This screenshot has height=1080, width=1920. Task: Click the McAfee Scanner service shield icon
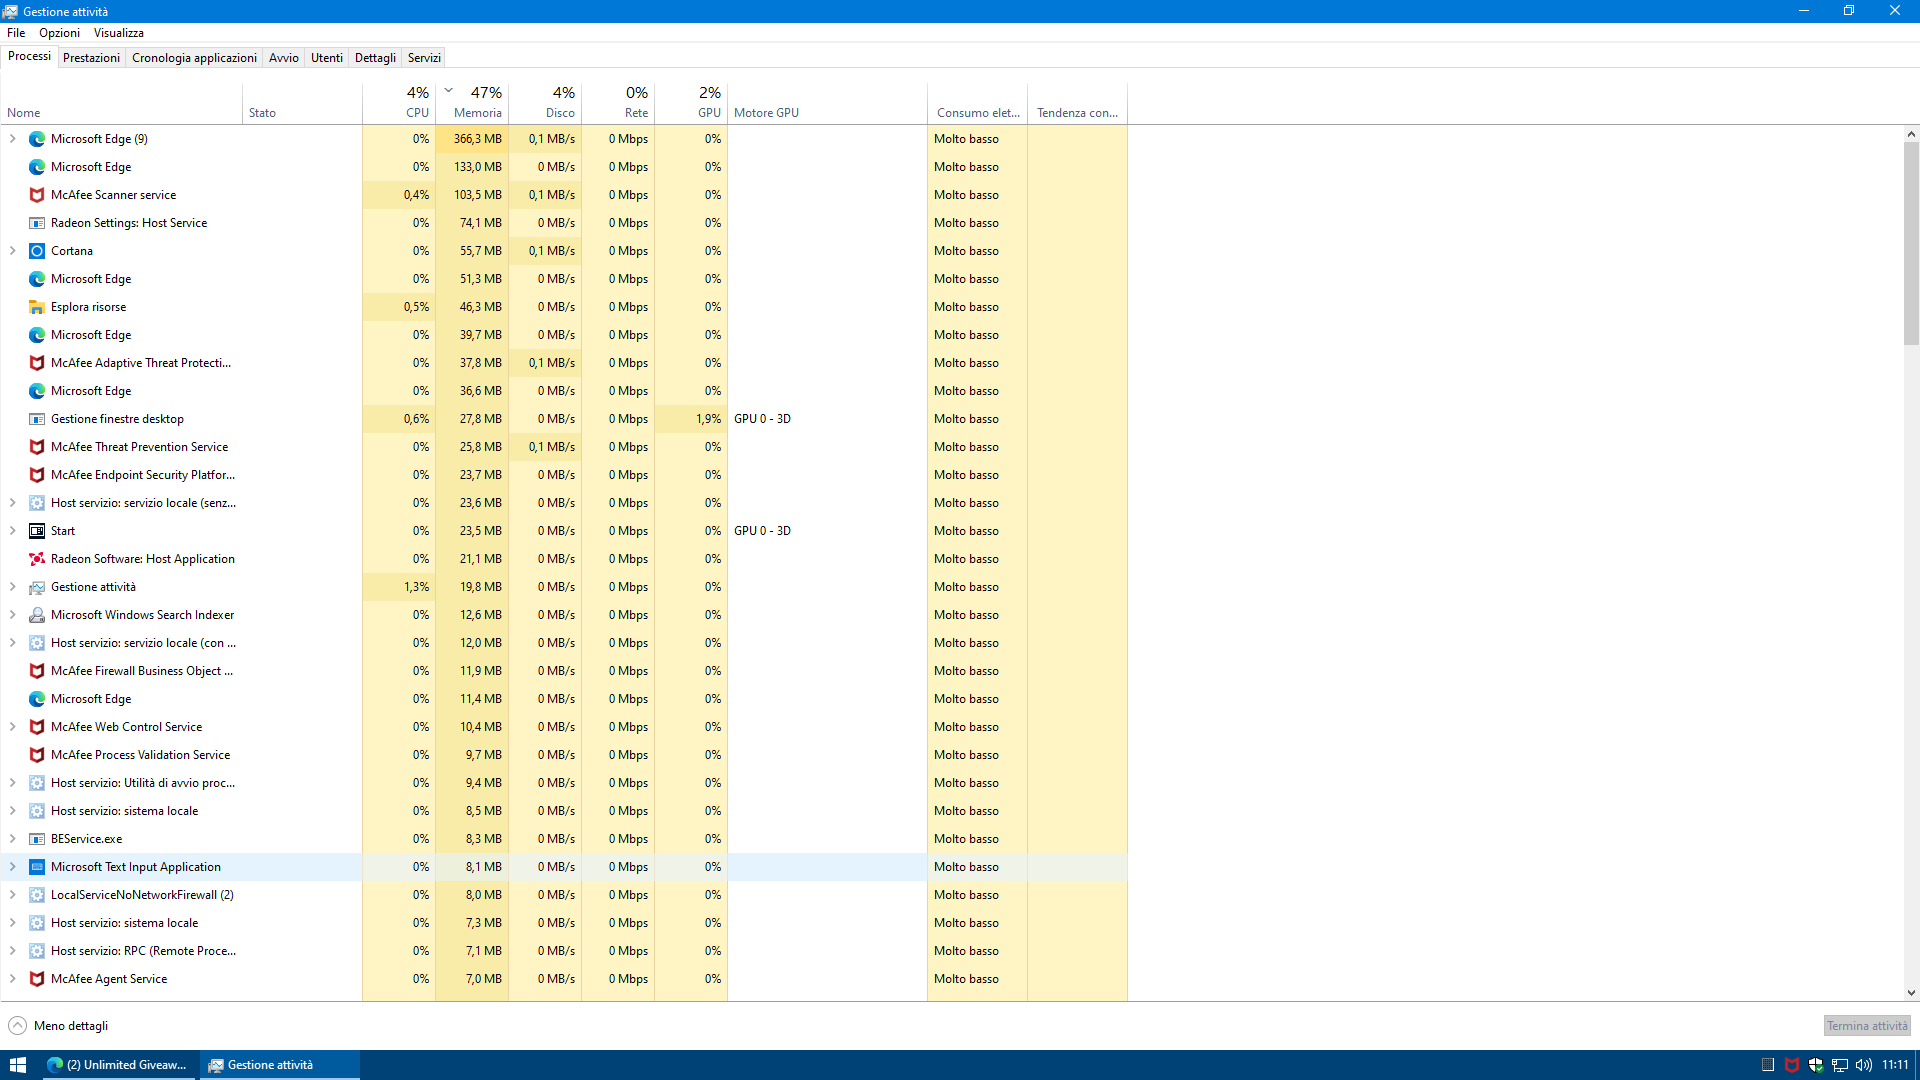[37, 195]
